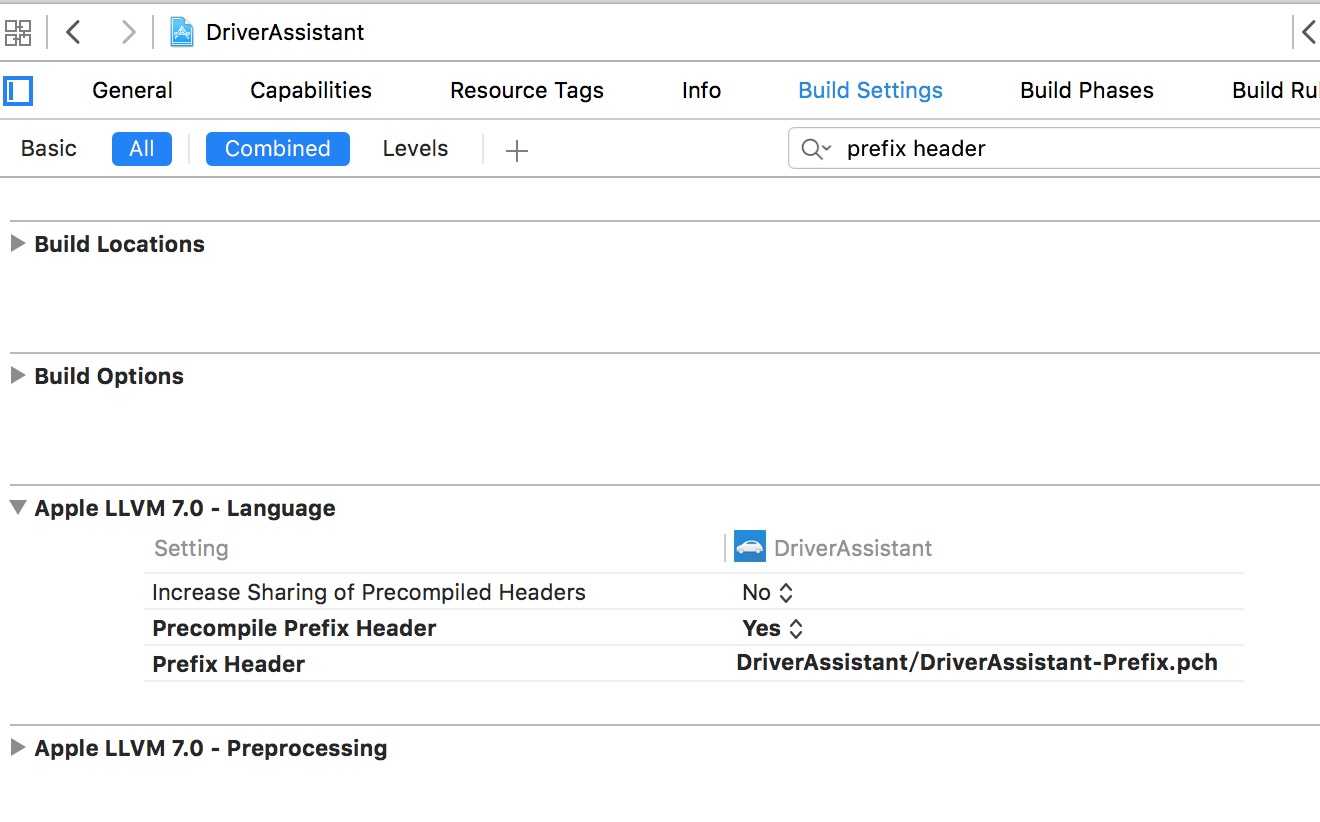Open the Increase Sharing No value popup
The width and height of the screenshot is (1320, 822).
768,592
